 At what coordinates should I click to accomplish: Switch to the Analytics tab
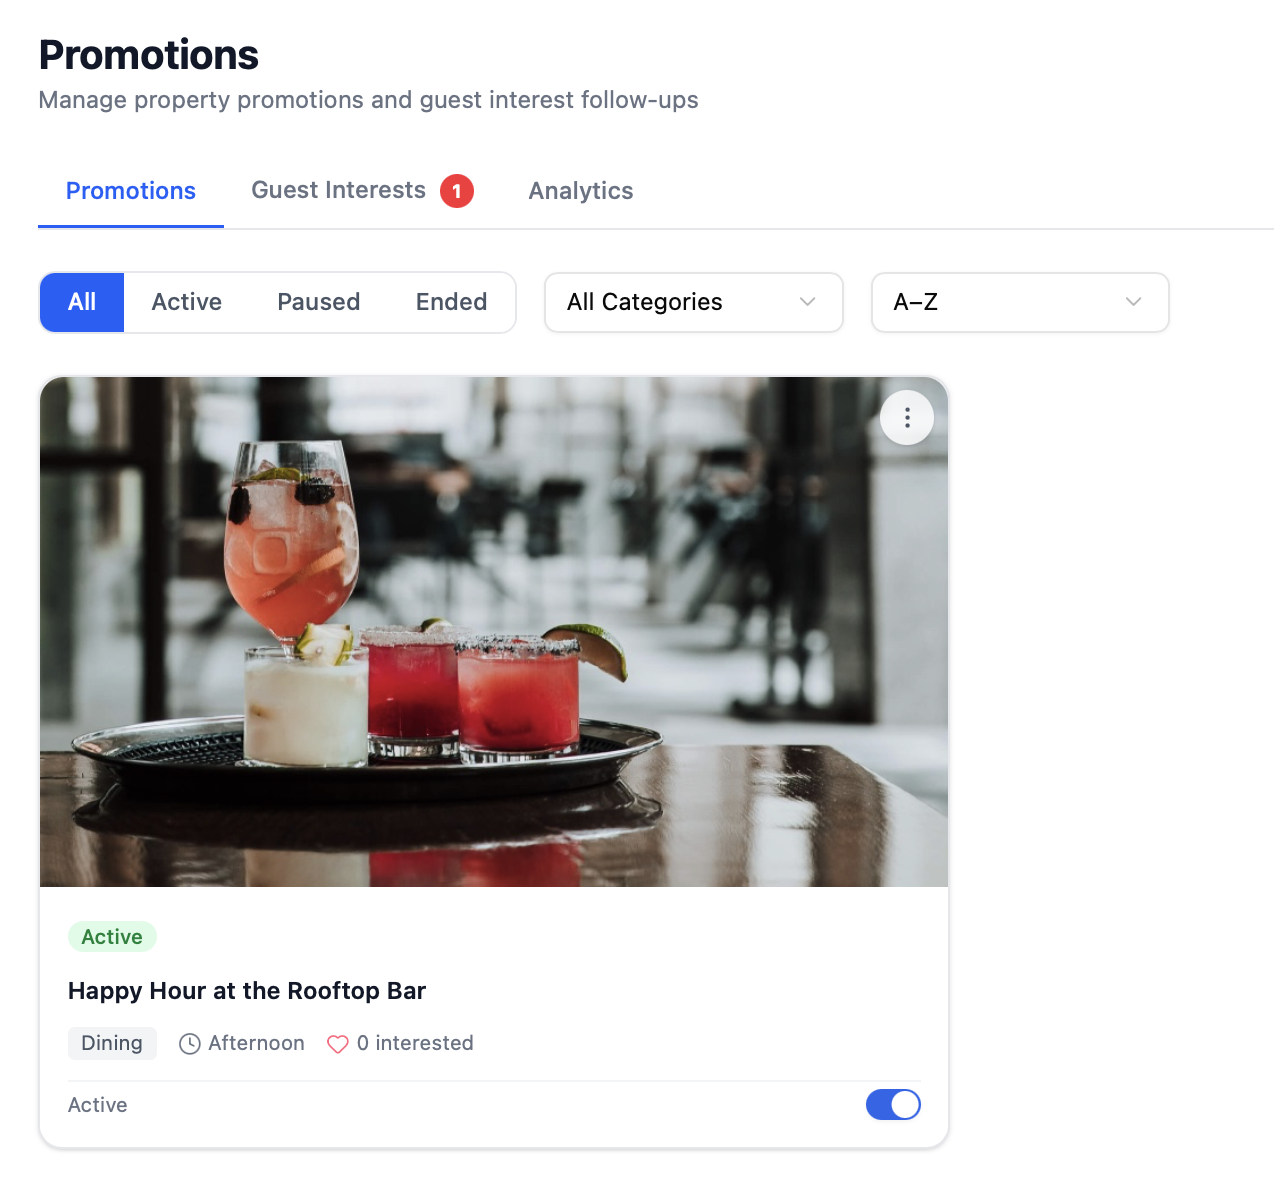pos(581,191)
